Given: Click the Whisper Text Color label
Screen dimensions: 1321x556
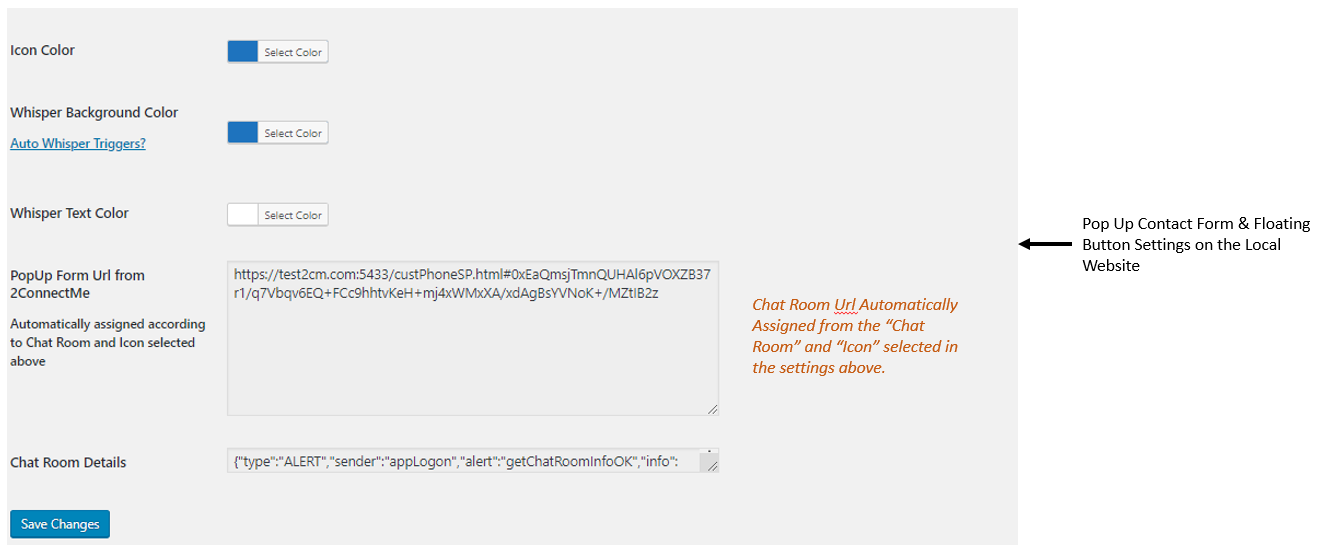Looking at the screenshot, I should point(70,213).
